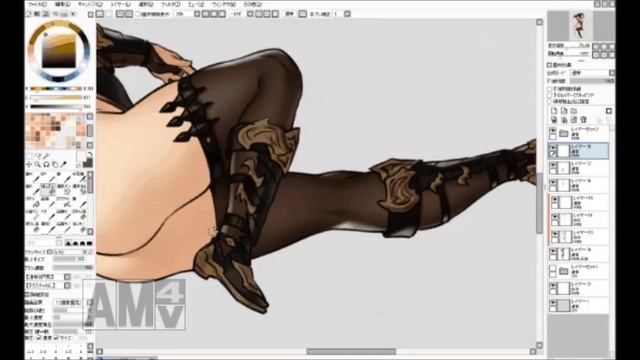Toggle the color mixer panel icon
Image resolution: width=640 pixels, height=360 pixels.
coord(55,14)
